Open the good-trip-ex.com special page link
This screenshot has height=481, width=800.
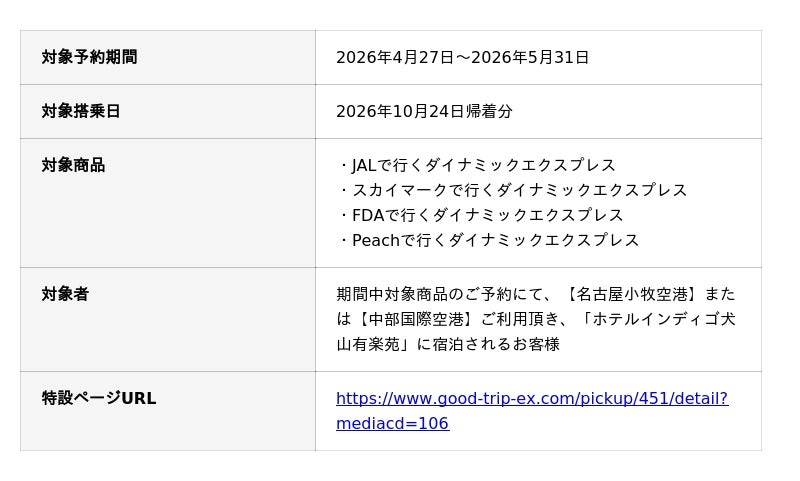[531, 398]
